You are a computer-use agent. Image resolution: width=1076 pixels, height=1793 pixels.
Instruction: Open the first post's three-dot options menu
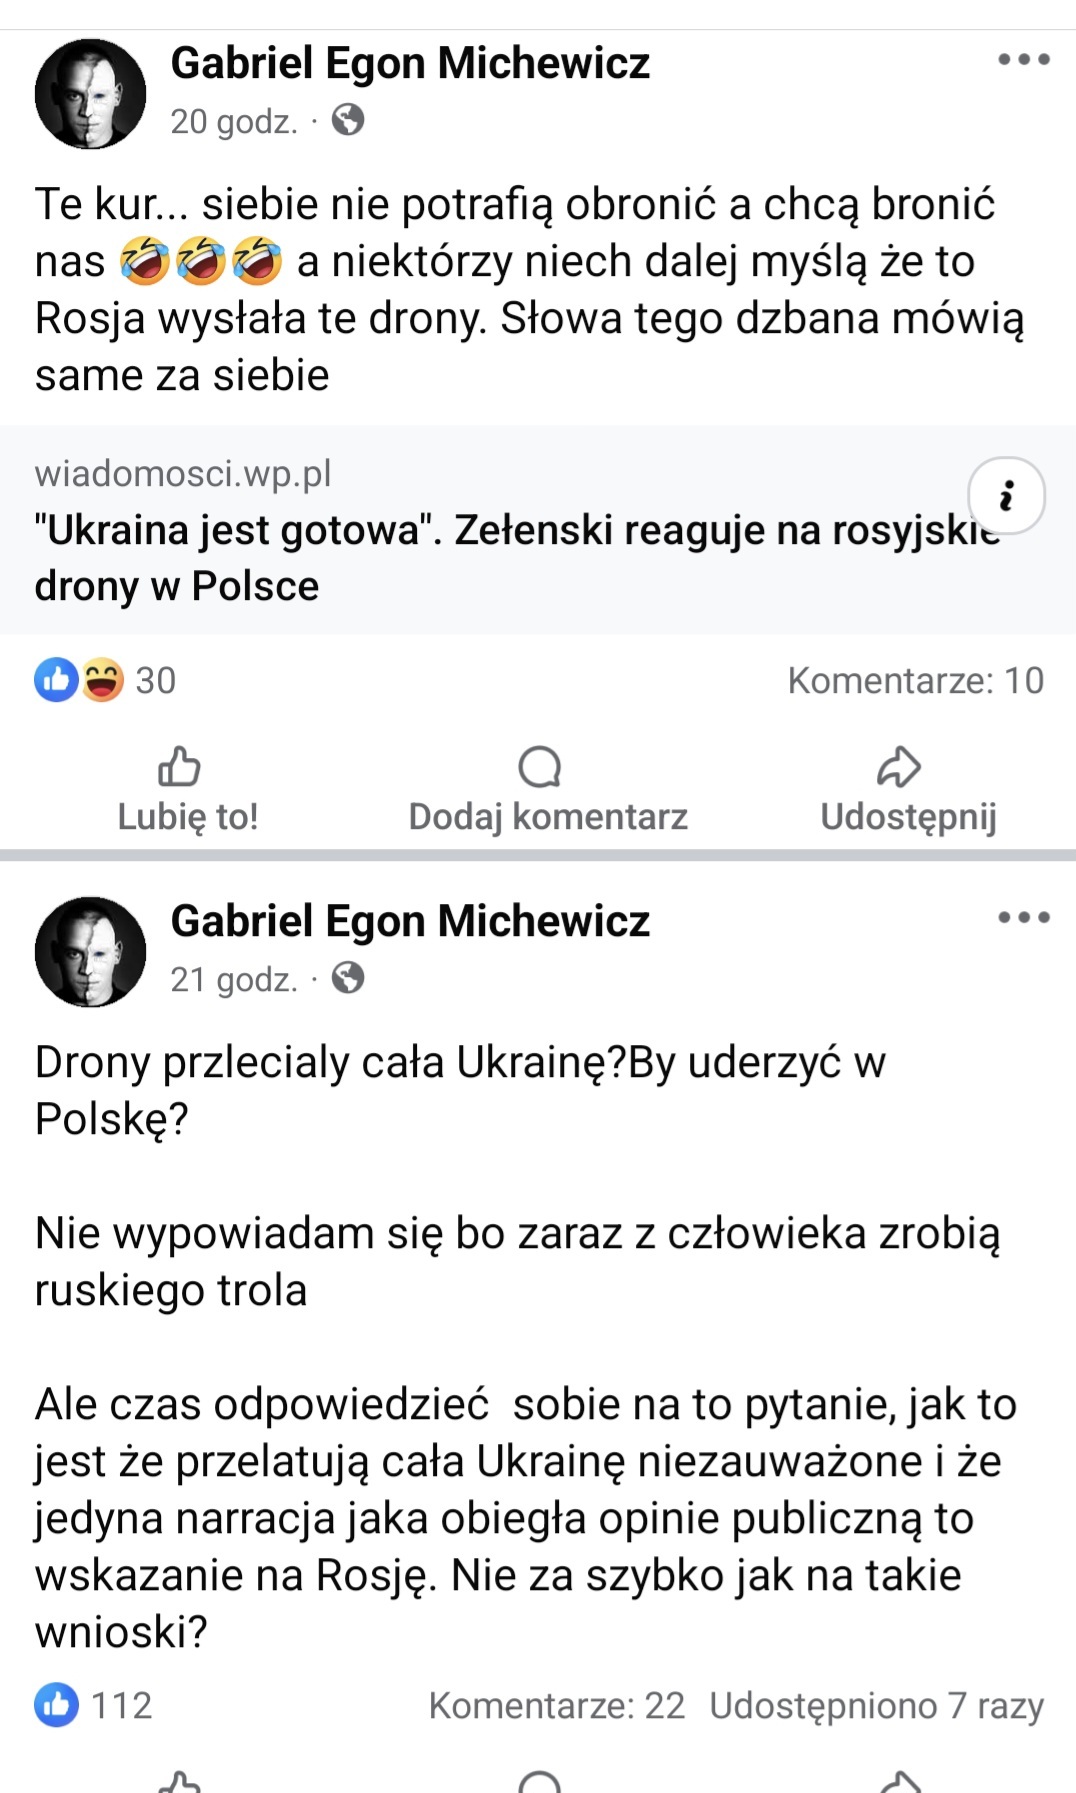1024,60
